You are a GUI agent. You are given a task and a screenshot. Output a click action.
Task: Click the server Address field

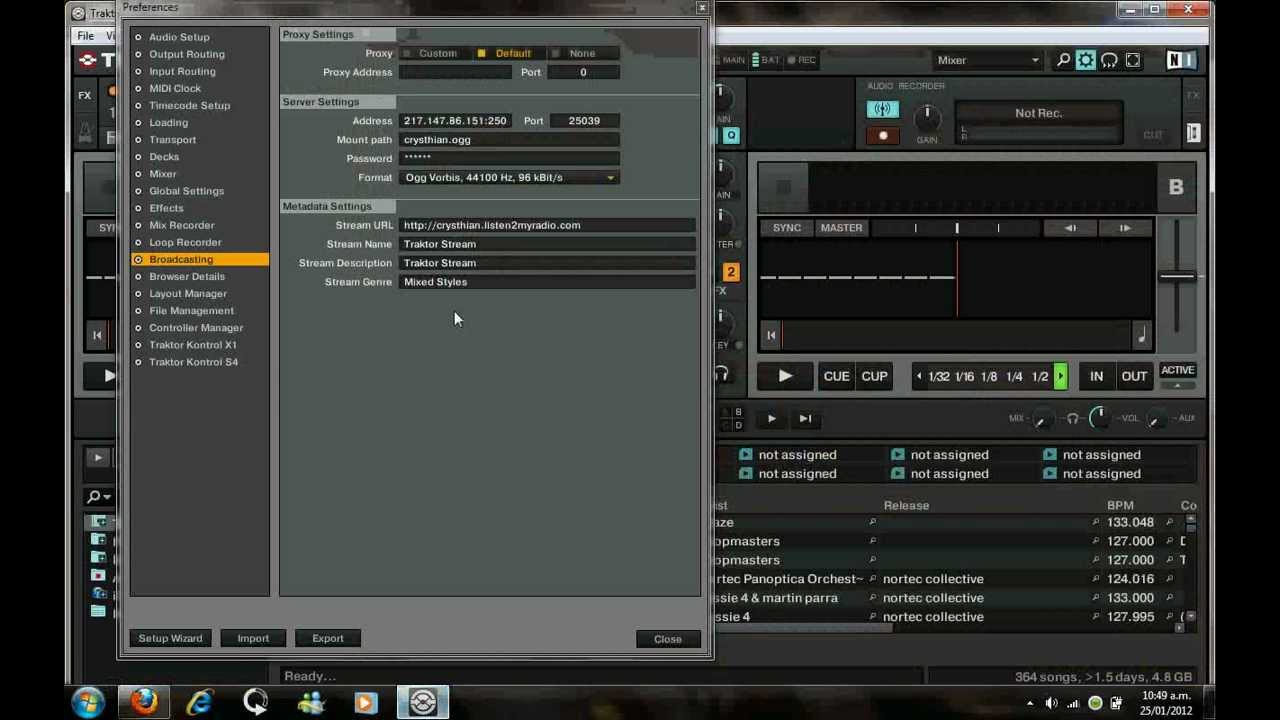[x=455, y=121]
